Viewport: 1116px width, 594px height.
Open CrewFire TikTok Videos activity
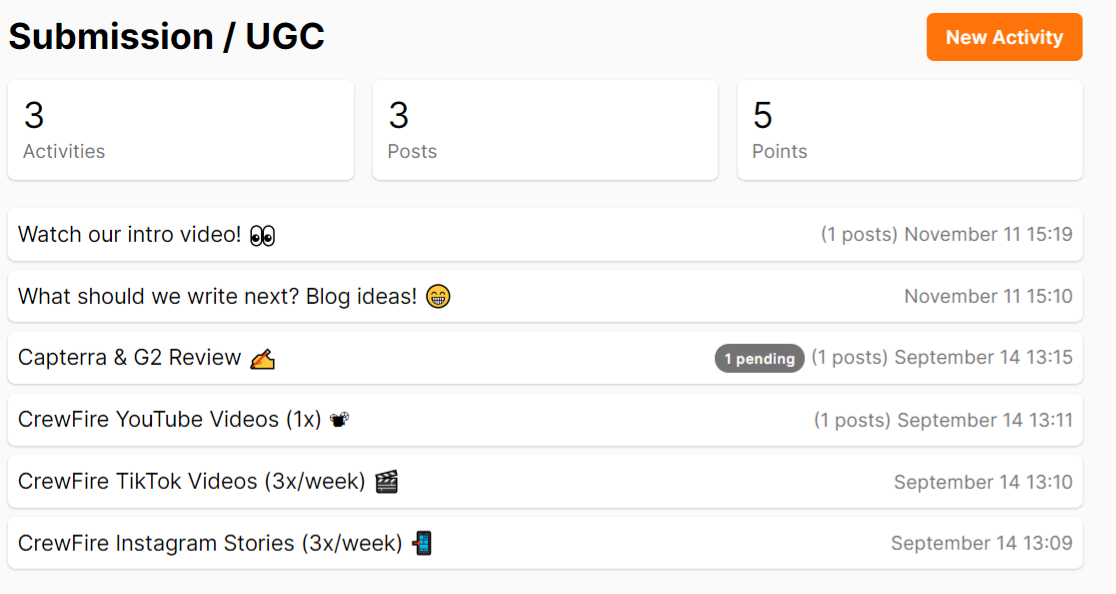pyautogui.click(x=545, y=482)
